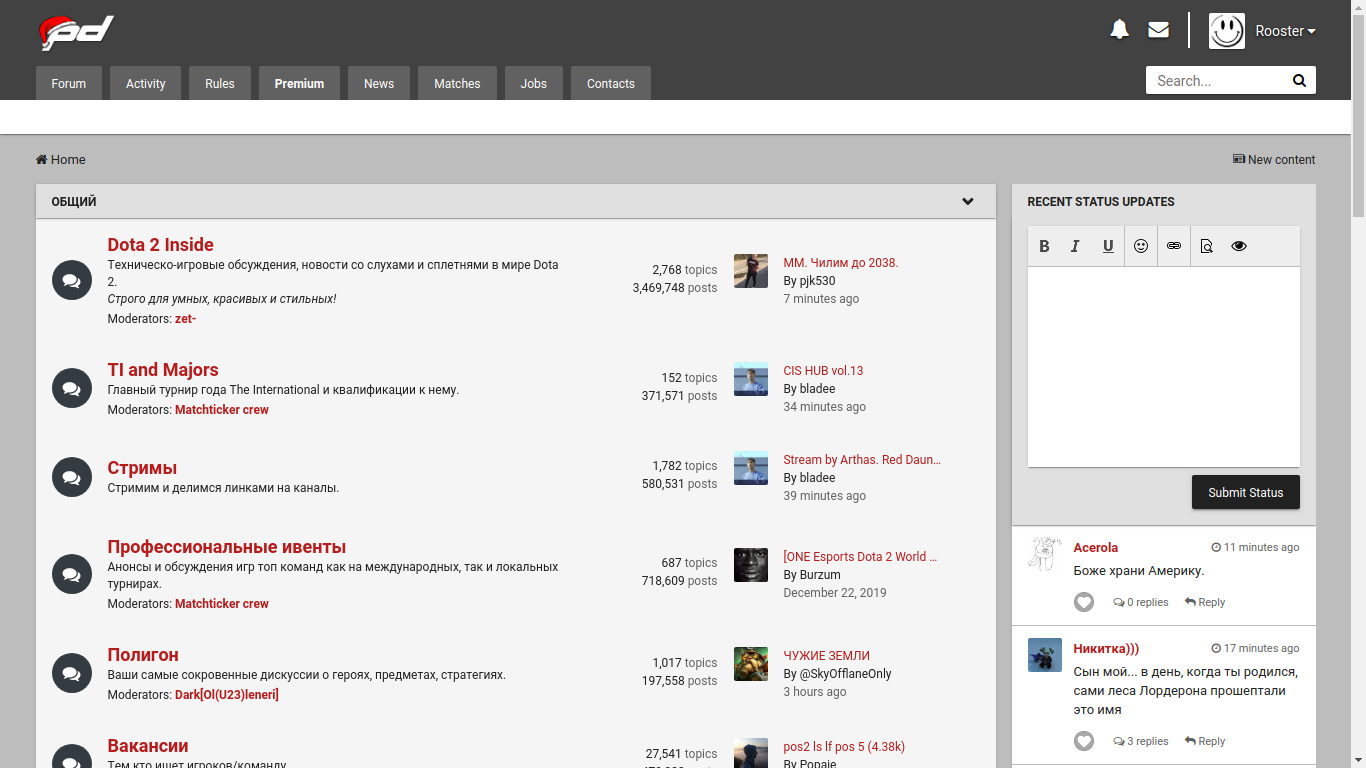Open the Premium tab

coord(299,84)
